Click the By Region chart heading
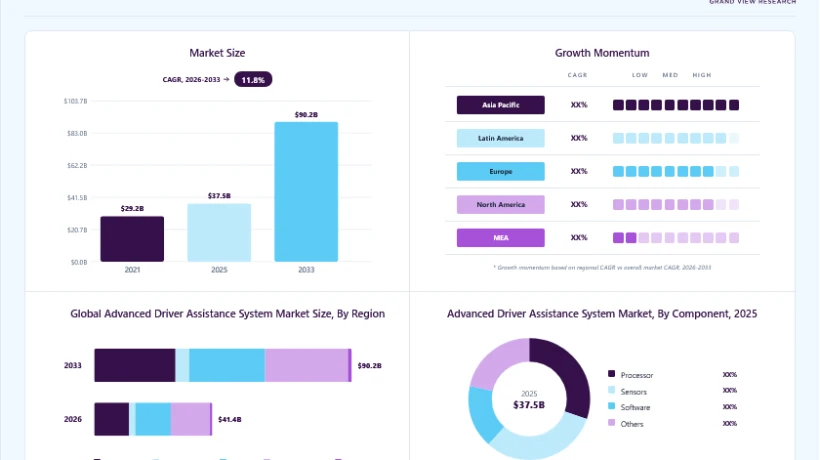The width and height of the screenshot is (820, 460). [x=227, y=314]
